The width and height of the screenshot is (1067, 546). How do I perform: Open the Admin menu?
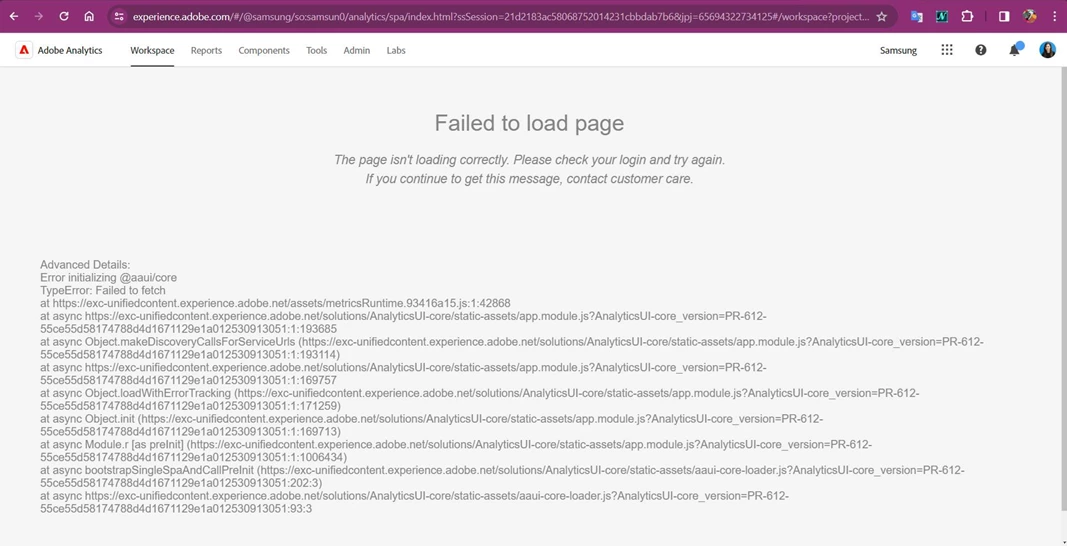[357, 50]
